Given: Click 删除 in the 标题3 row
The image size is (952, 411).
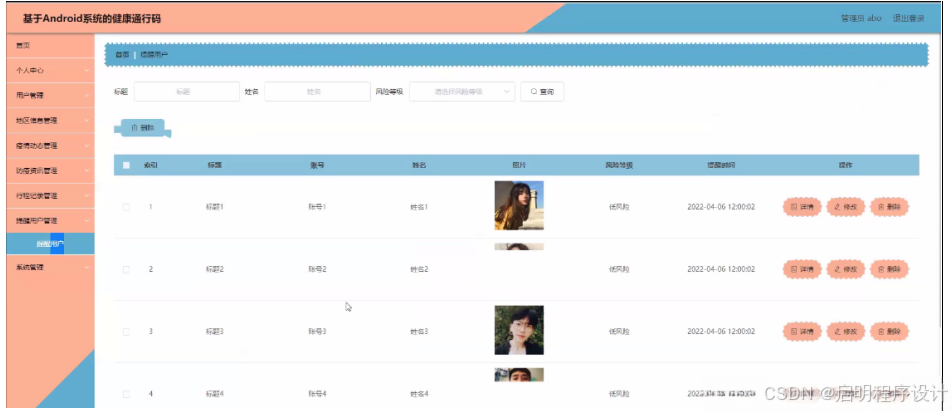Looking at the screenshot, I should point(889,331).
